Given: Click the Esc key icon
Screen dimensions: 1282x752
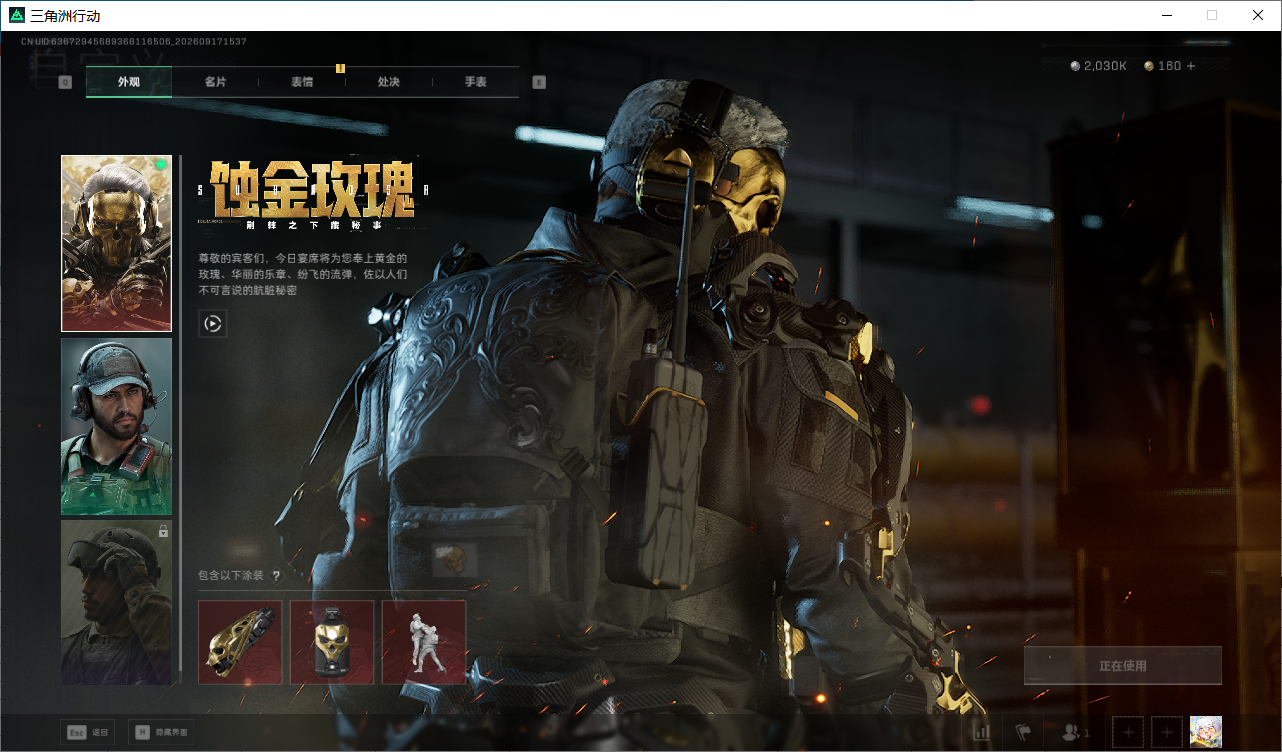Looking at the screenshot, I should click(x=76, y=733).
